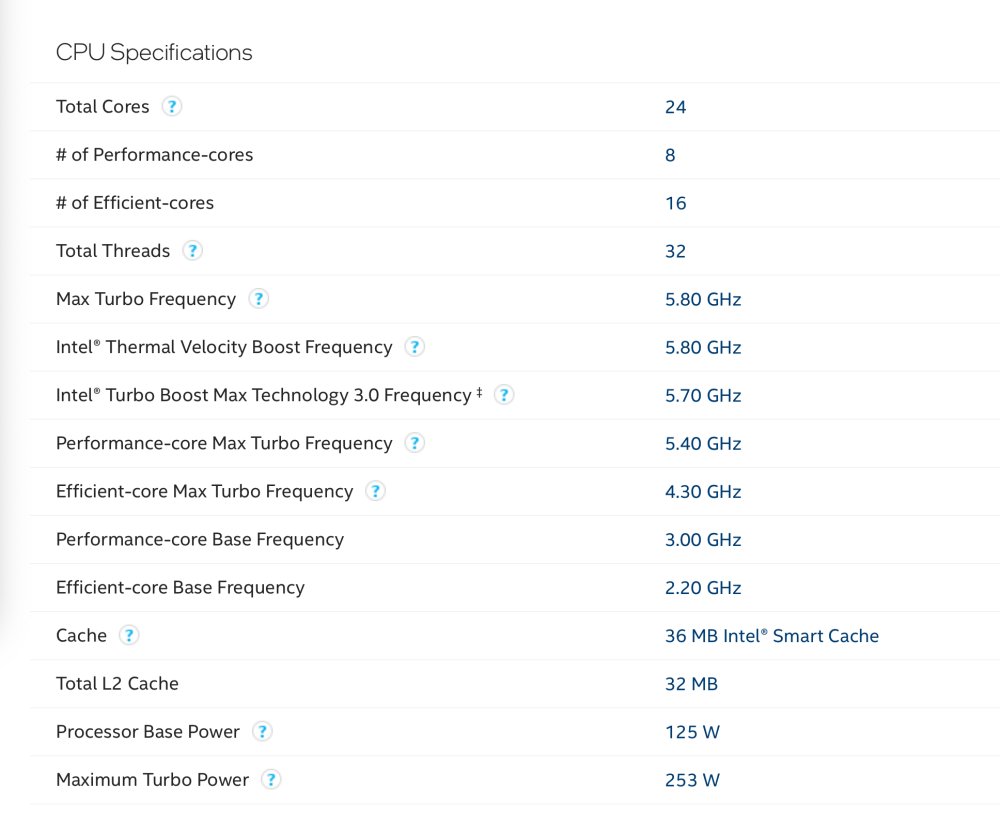Select Max Turbo Frequency's 5.80 GHz value
Viewport: 1000px width, 821px height.
[703, 299]
